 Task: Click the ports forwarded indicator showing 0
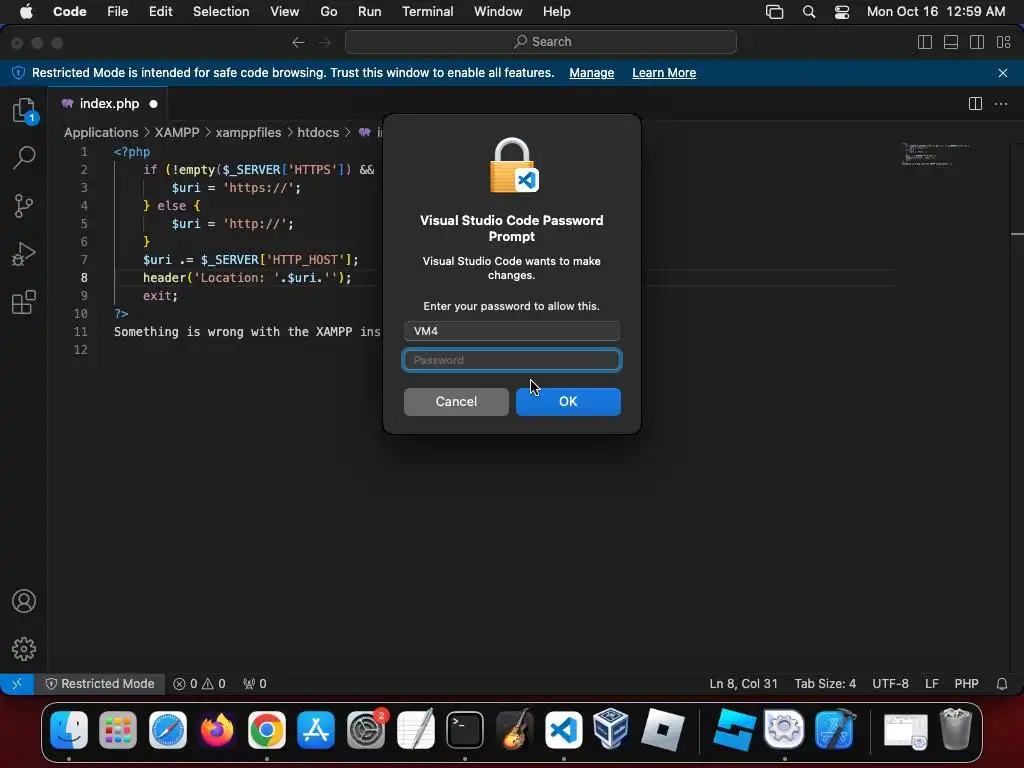255,684
